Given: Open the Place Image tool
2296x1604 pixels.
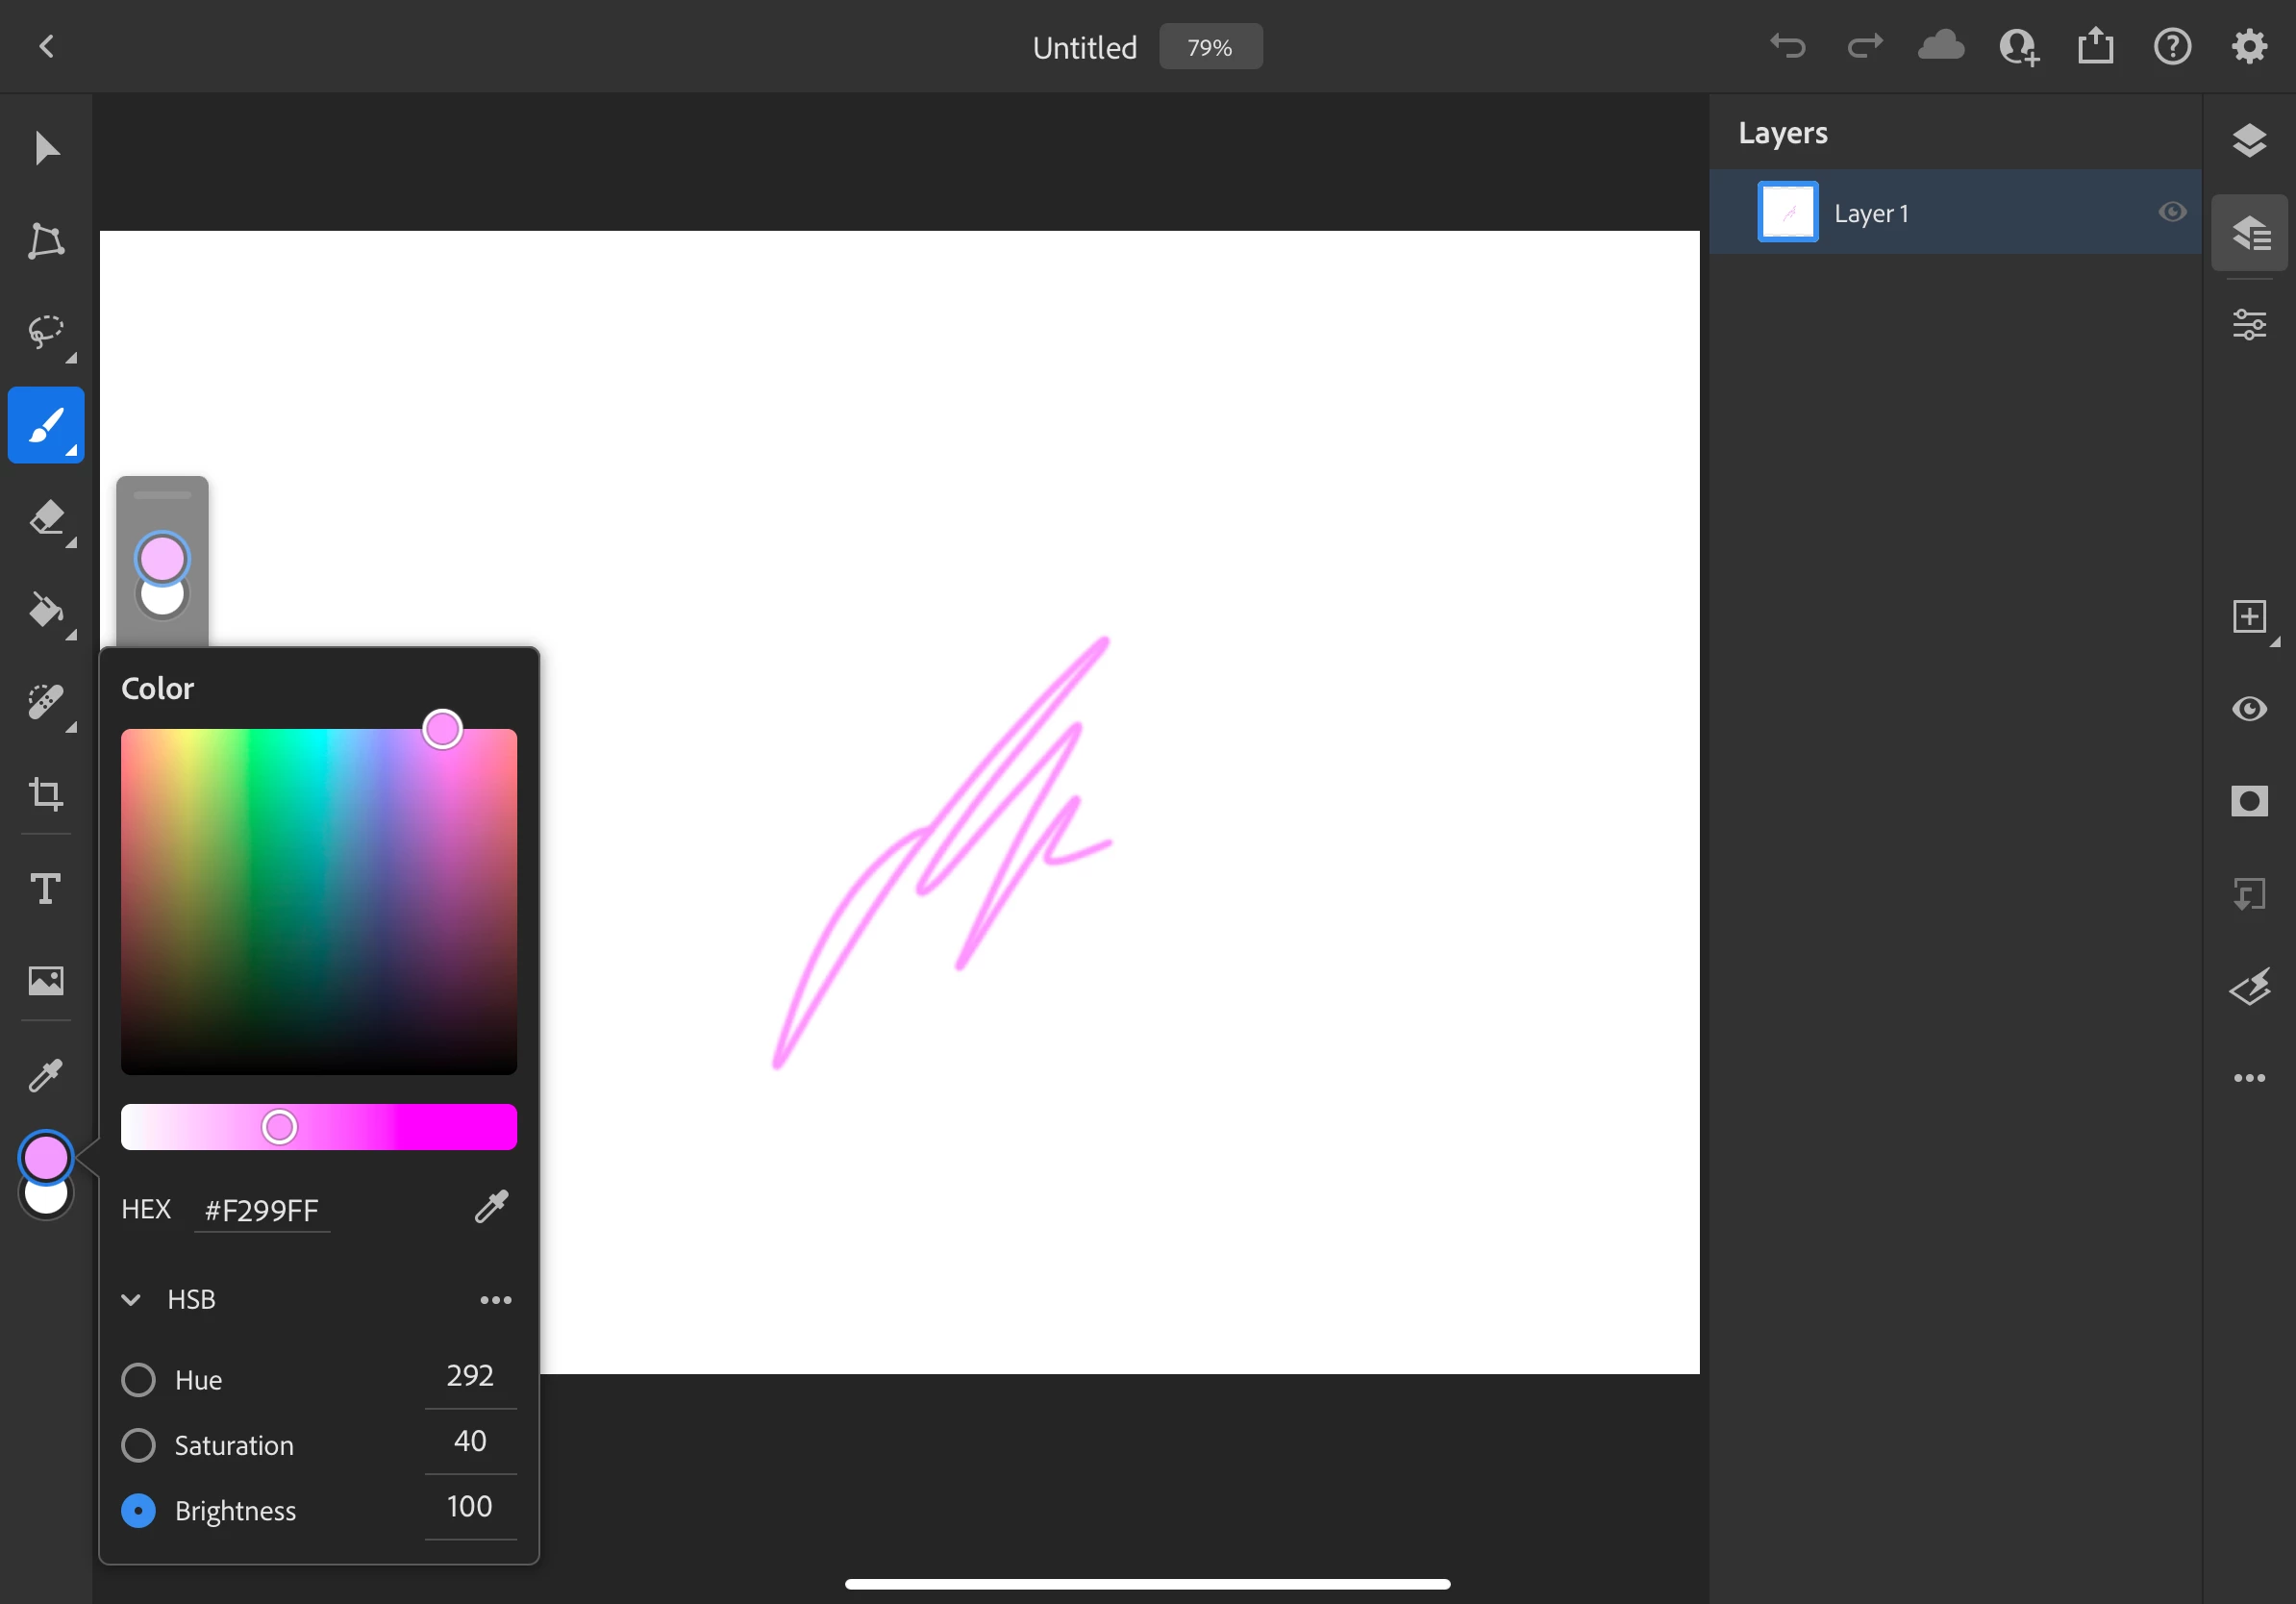Looking at the screenshot, I should tap(45, 980).
